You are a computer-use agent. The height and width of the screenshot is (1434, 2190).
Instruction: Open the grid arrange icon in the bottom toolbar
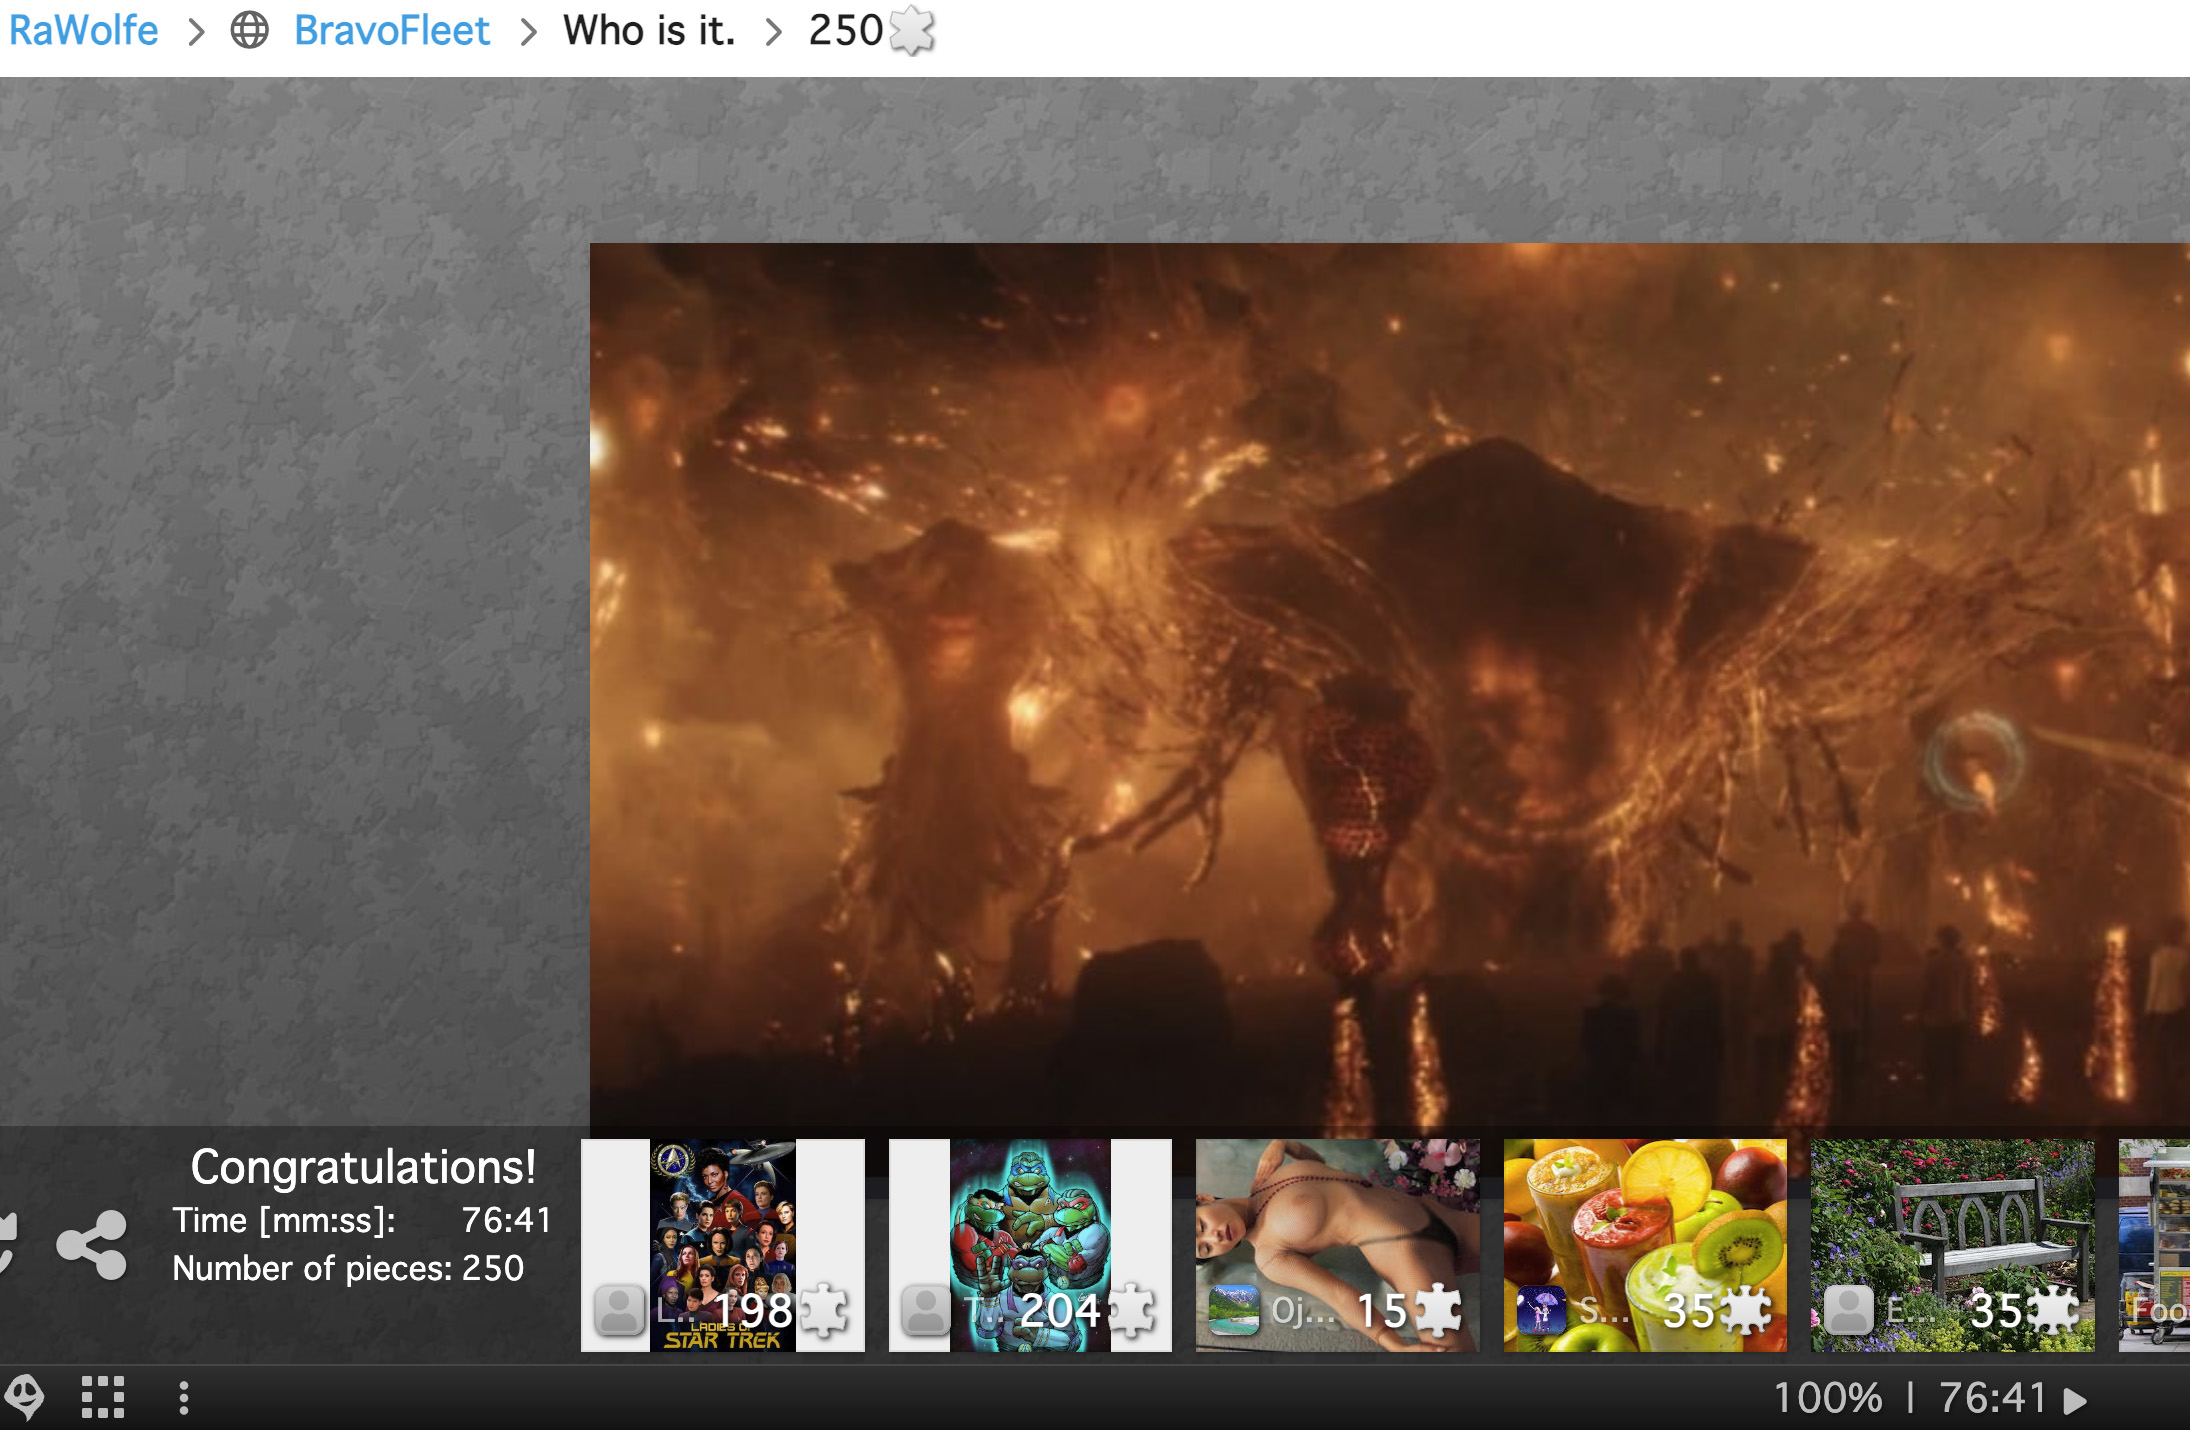pyautogui.click(x=103, y=1397)
